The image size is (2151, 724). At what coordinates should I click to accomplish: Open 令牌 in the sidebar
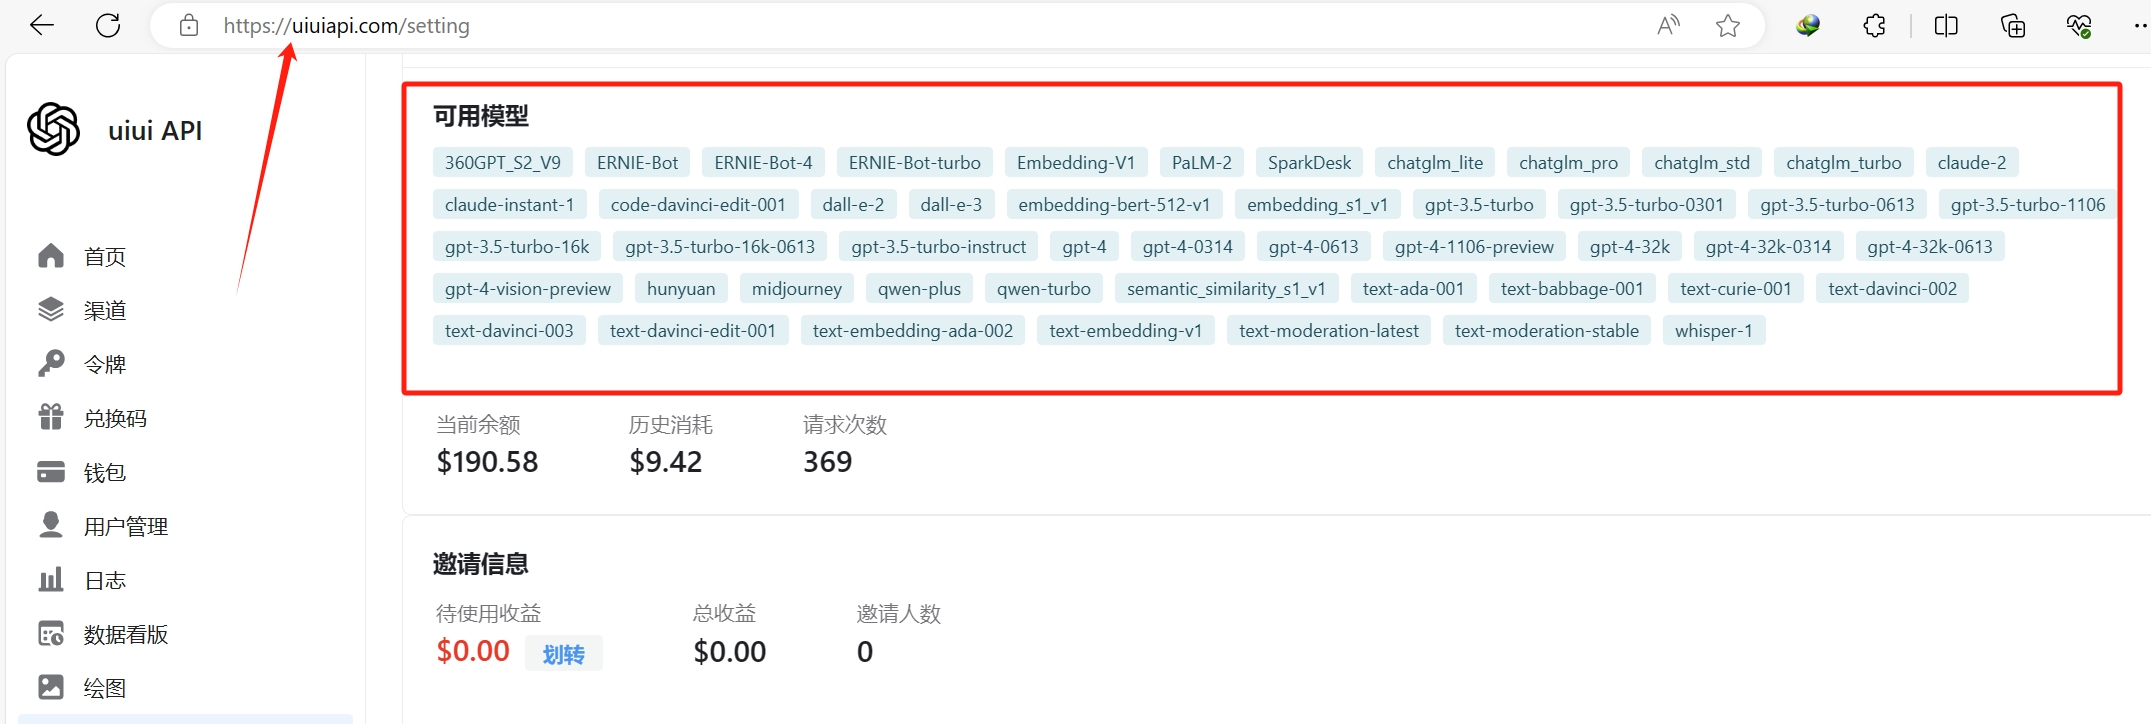105,365
